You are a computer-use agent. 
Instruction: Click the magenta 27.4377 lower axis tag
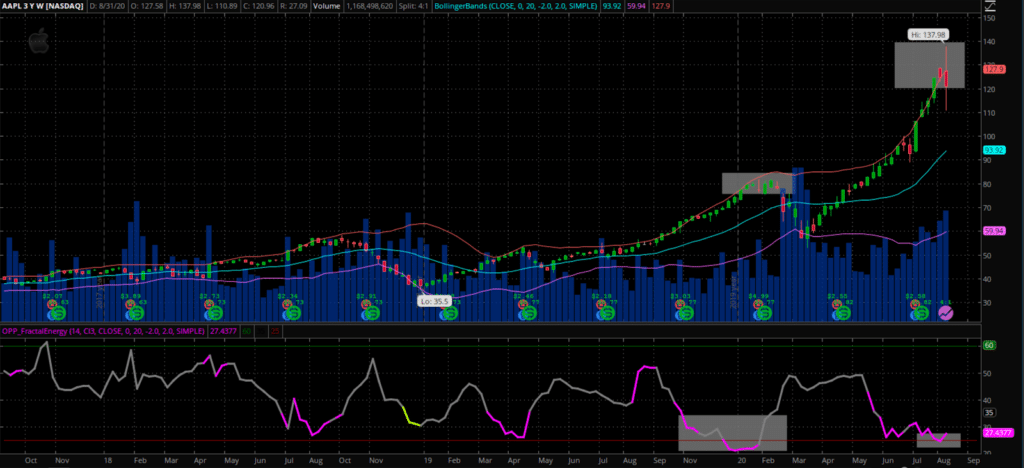[x=997, y=433]
